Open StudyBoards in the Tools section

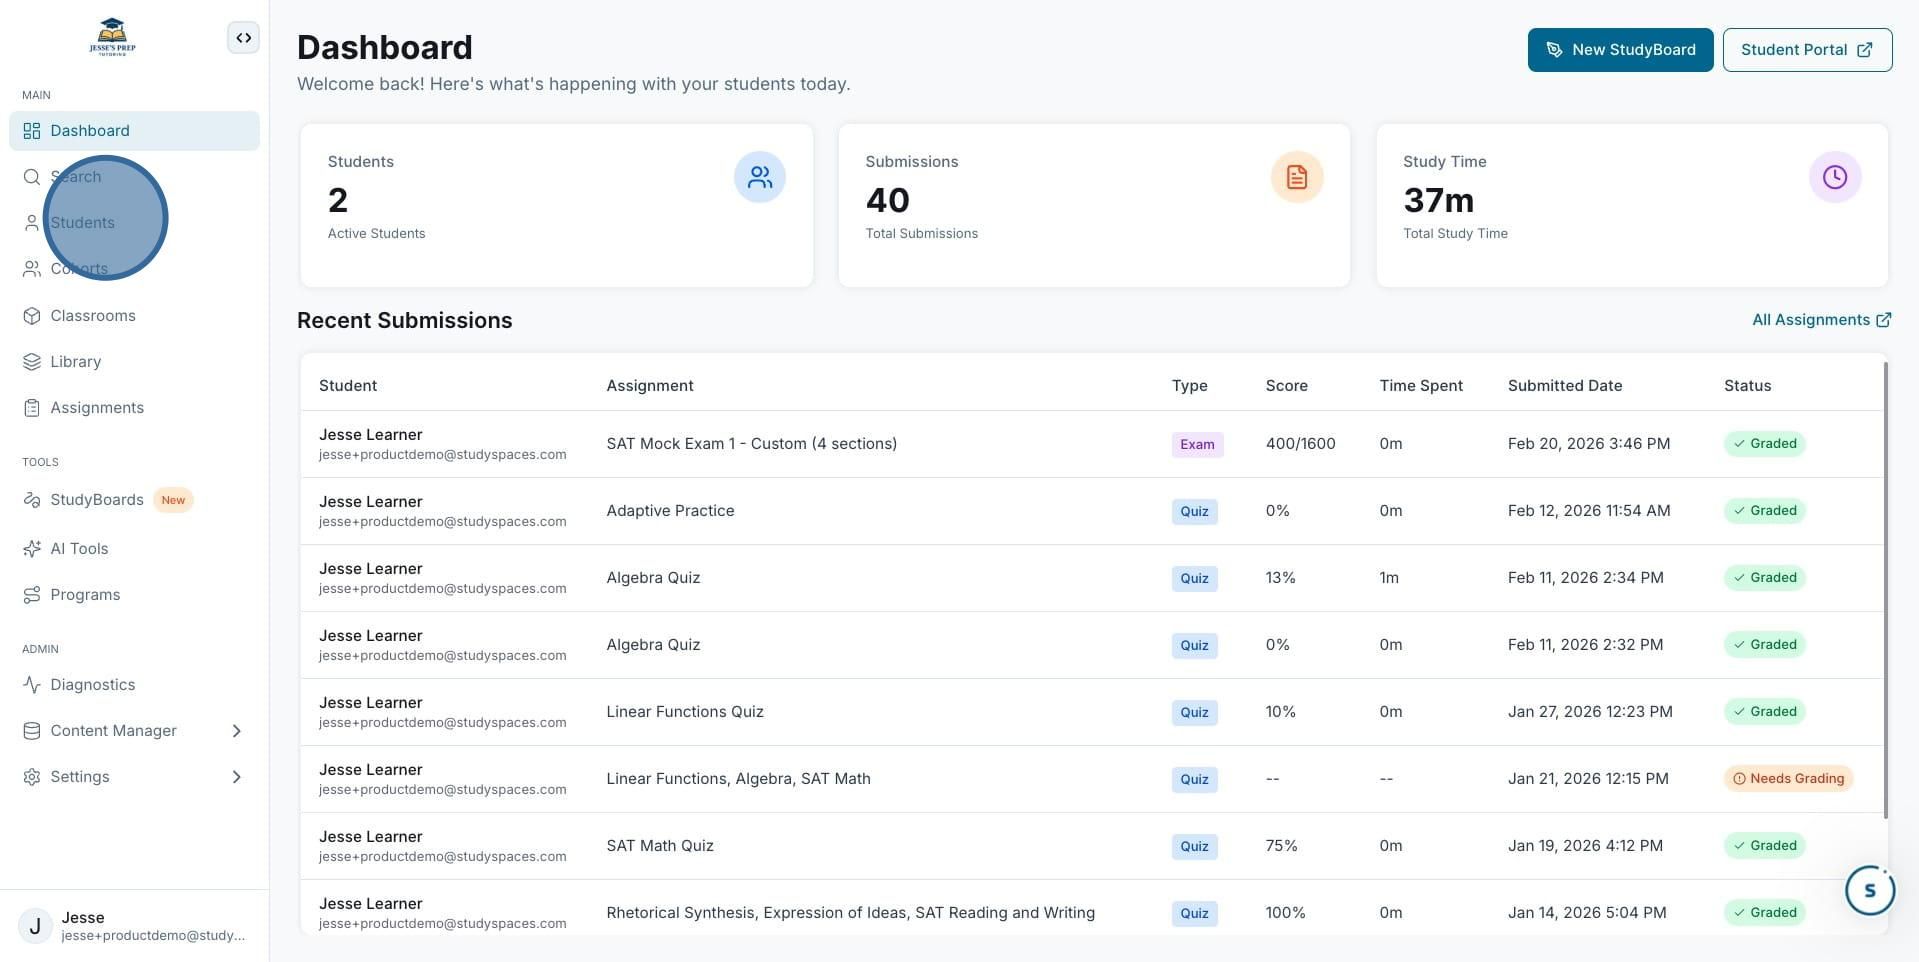pyautogui.click(x=134, y=500)
